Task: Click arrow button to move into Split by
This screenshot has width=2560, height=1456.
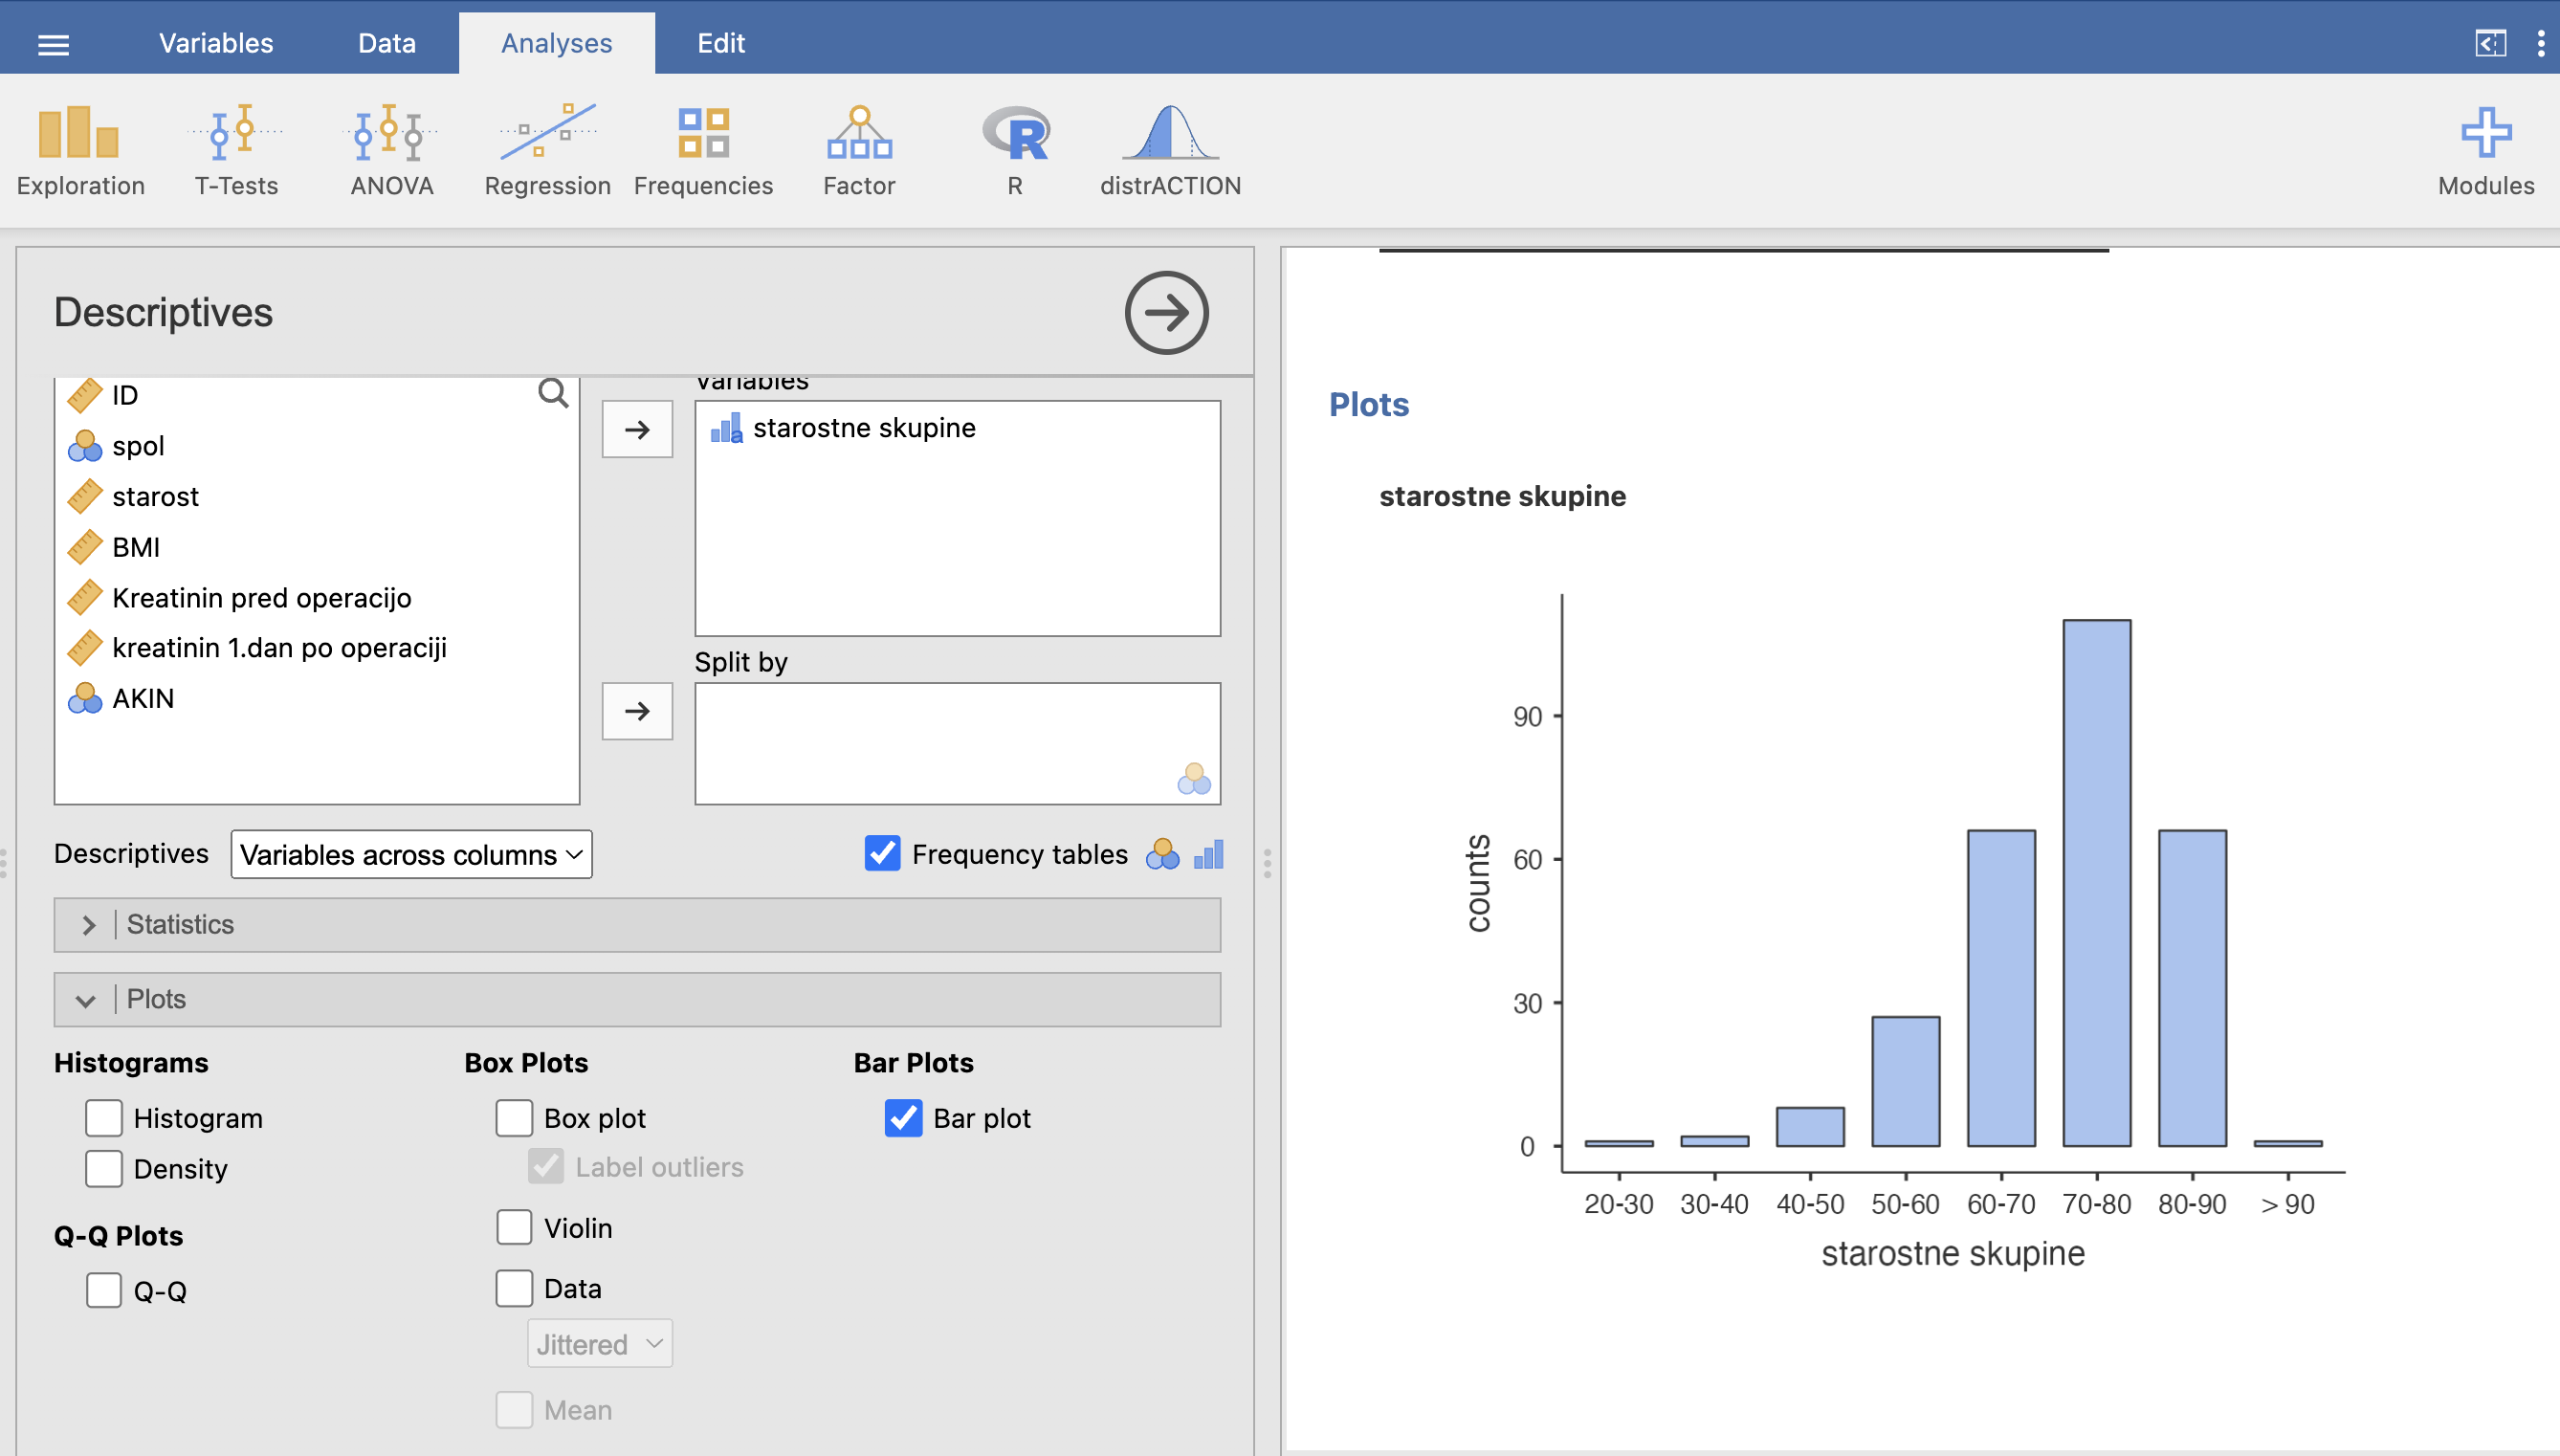Action: click(637, 711)
